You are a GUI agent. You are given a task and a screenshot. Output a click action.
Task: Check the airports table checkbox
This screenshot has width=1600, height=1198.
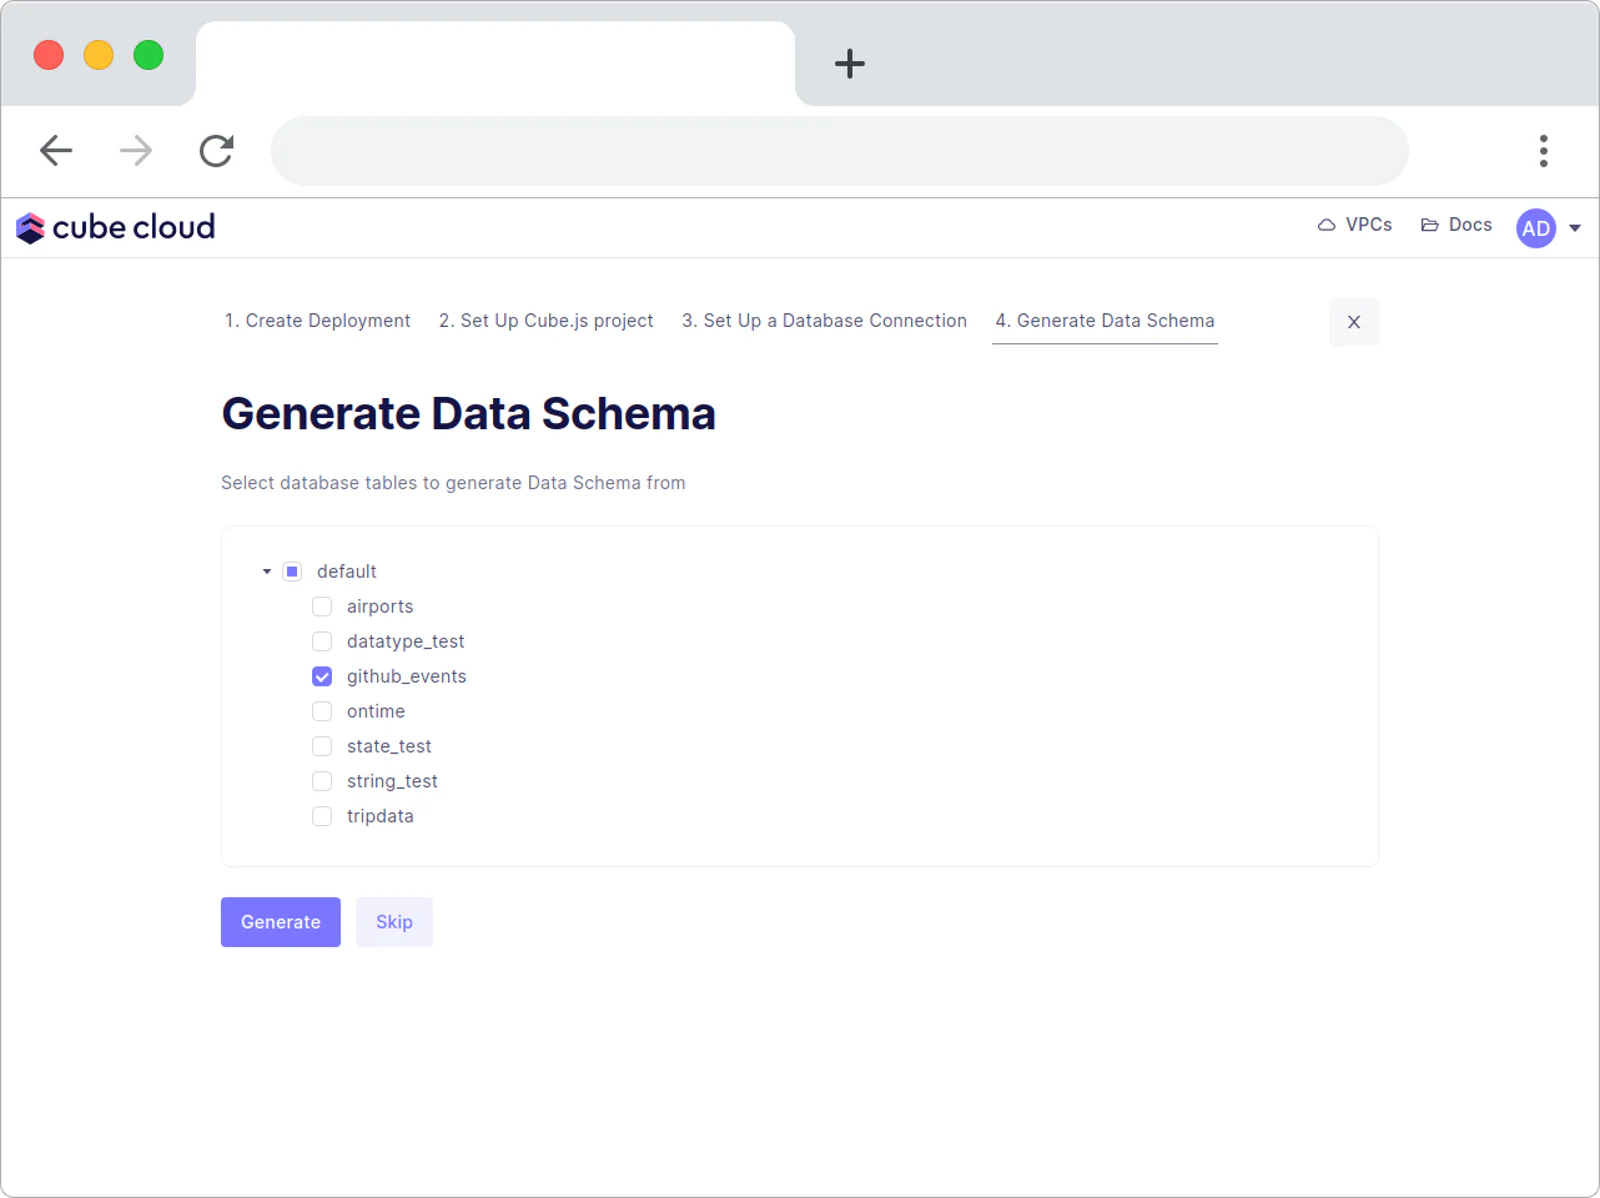322,607
